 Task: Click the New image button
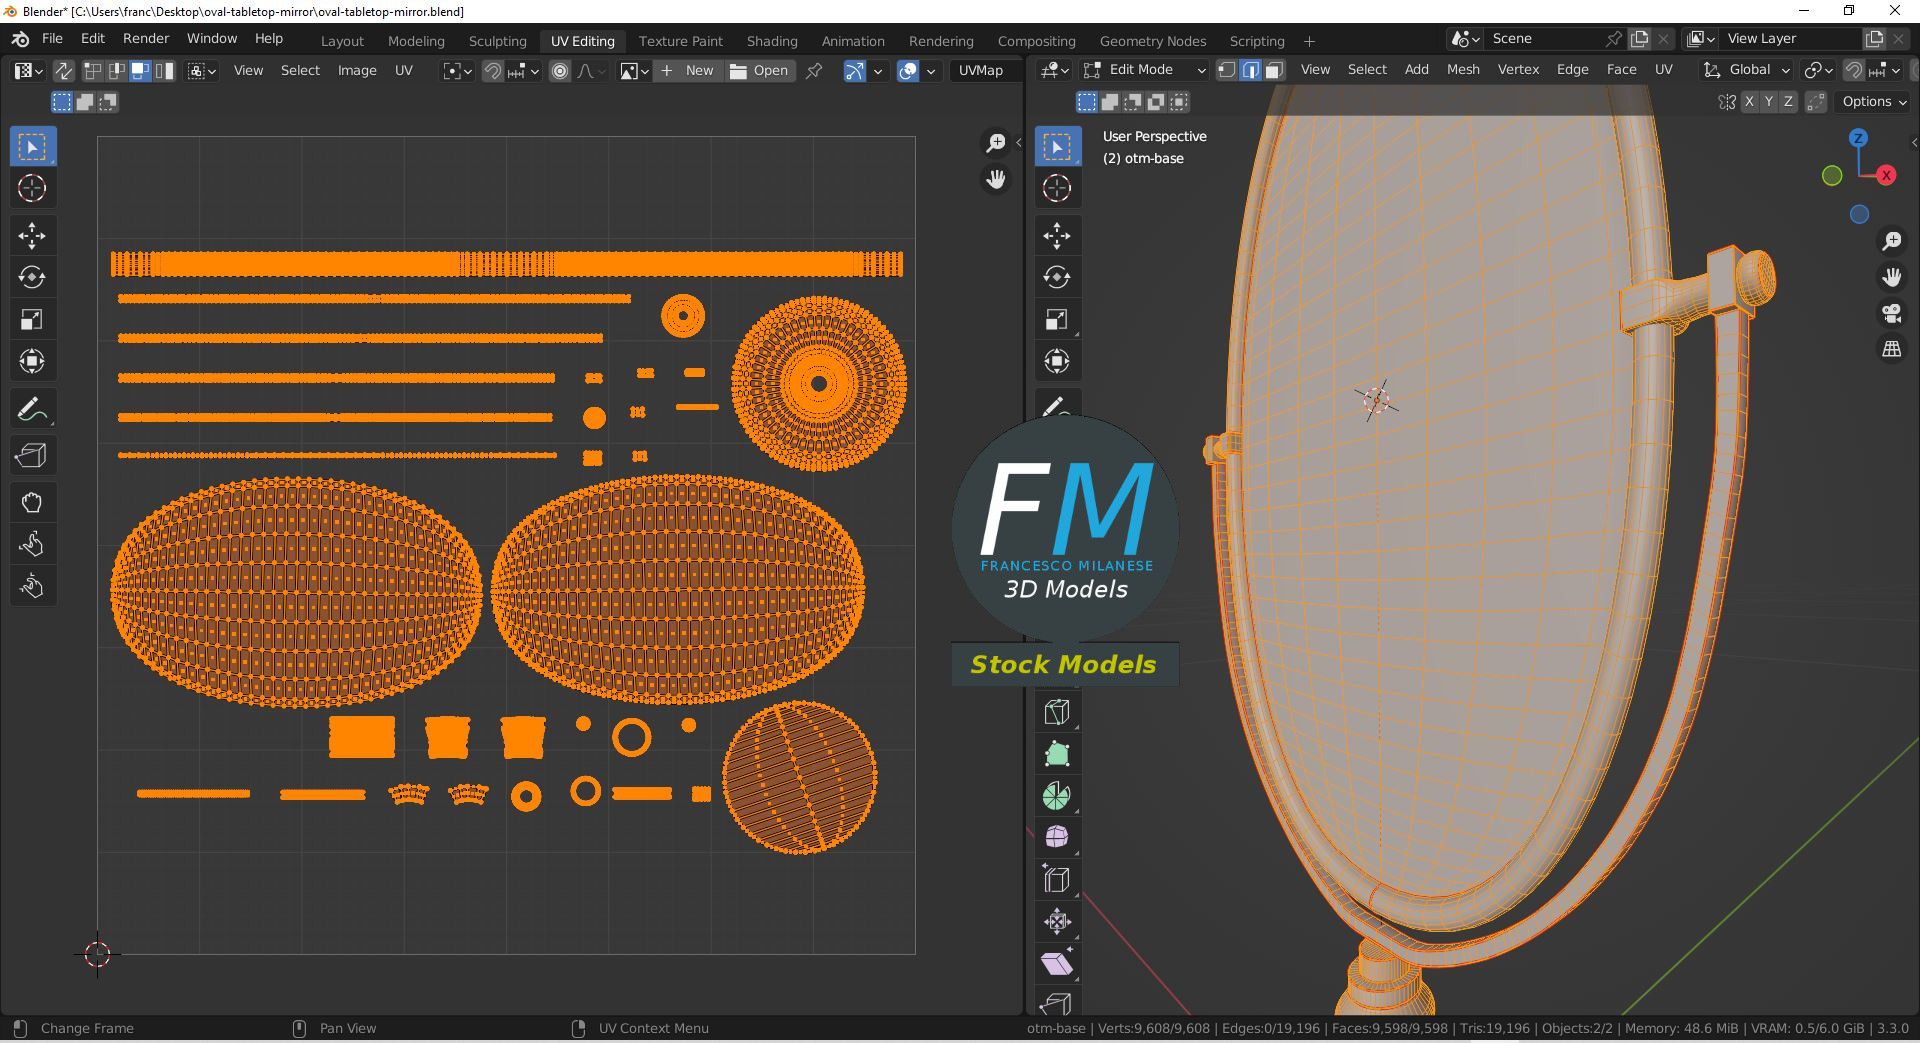pos(688,71)
